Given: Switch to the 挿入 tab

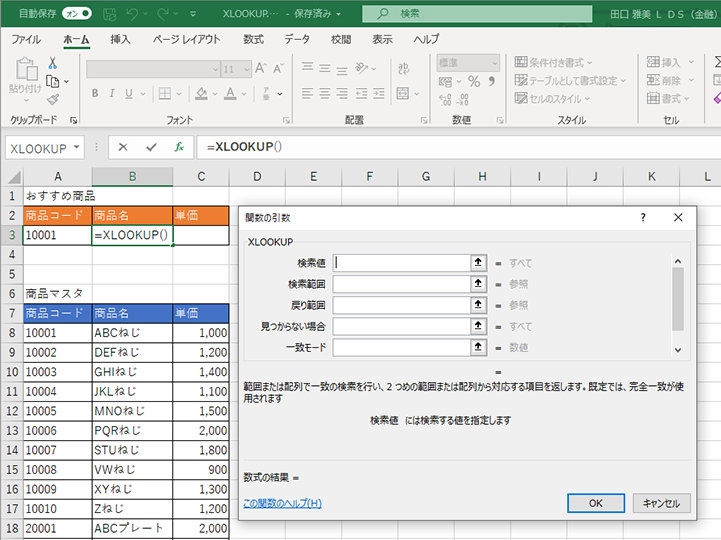Looking at the screenshot, I should (x=120, y=40).
